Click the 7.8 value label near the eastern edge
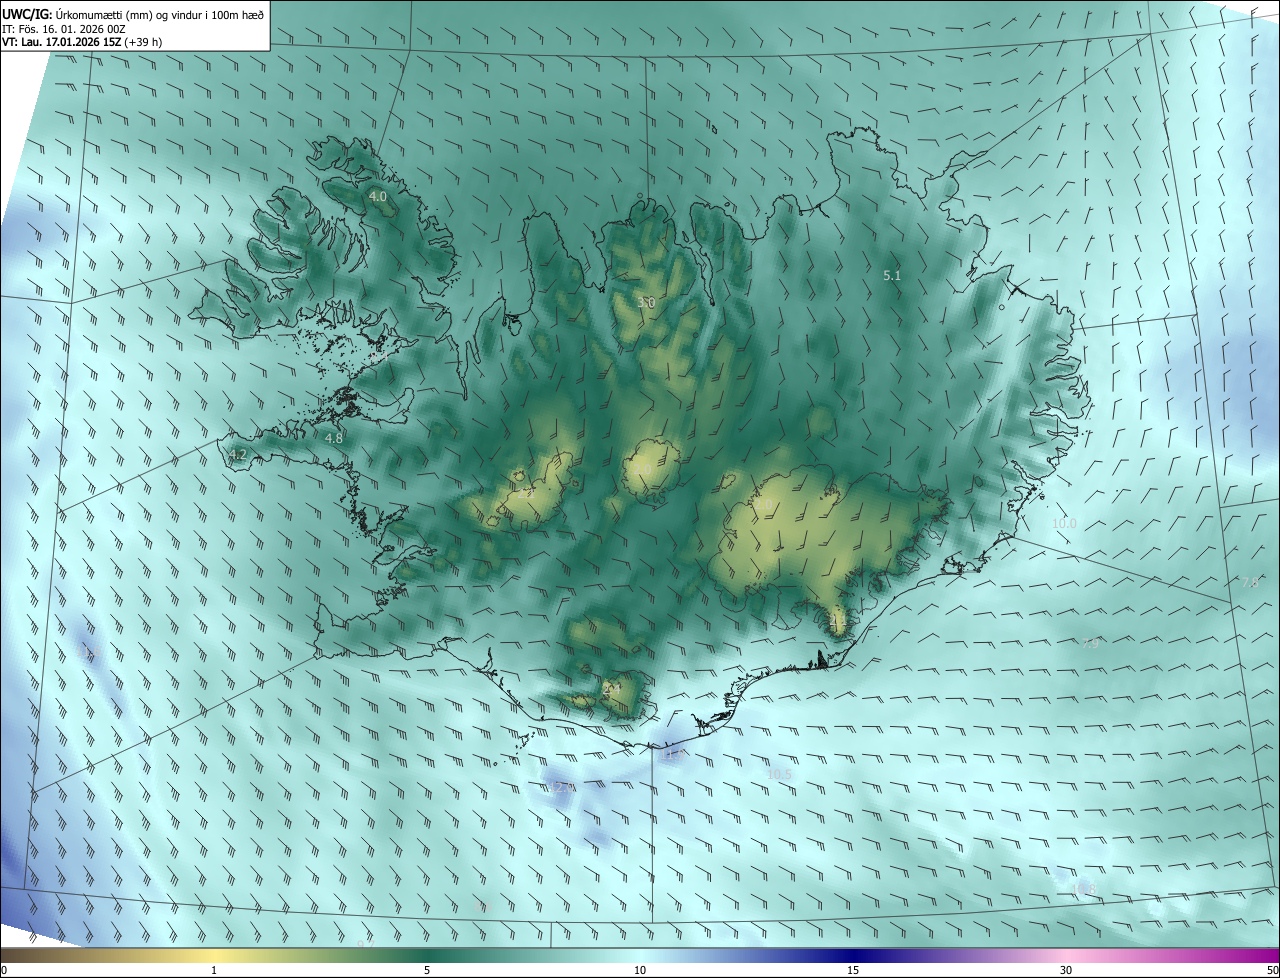This screenshot has height=978, width=1280. click(x=1249, y=582)
